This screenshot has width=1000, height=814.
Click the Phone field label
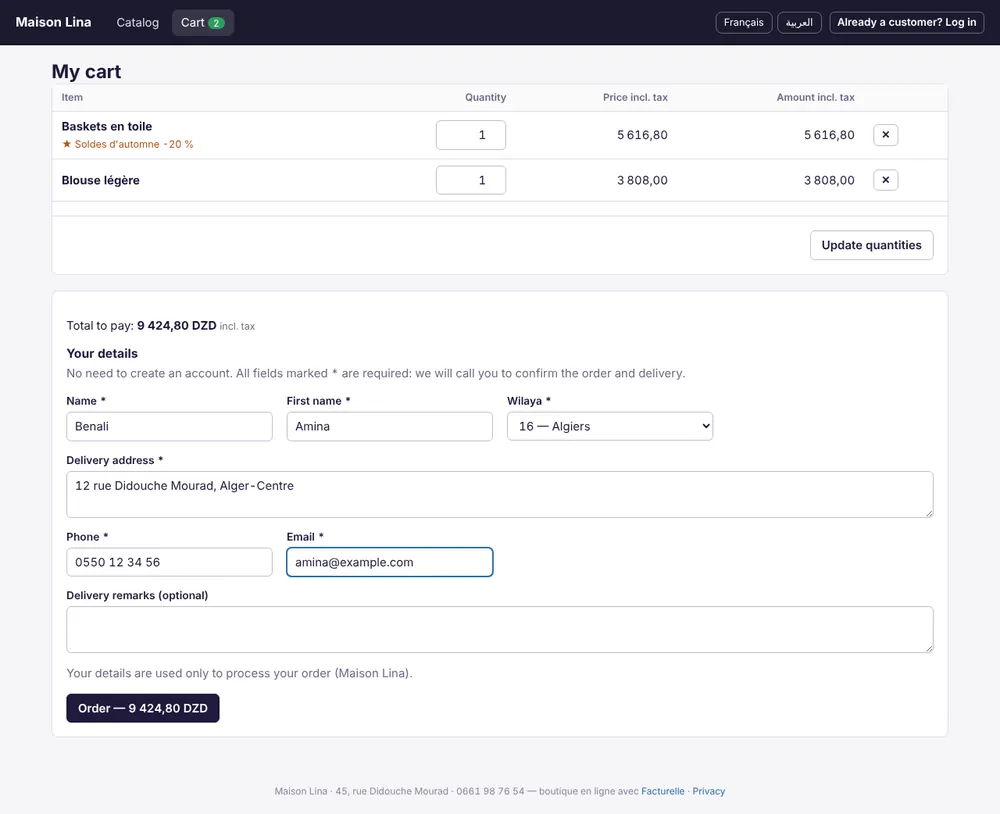point(87,536)
